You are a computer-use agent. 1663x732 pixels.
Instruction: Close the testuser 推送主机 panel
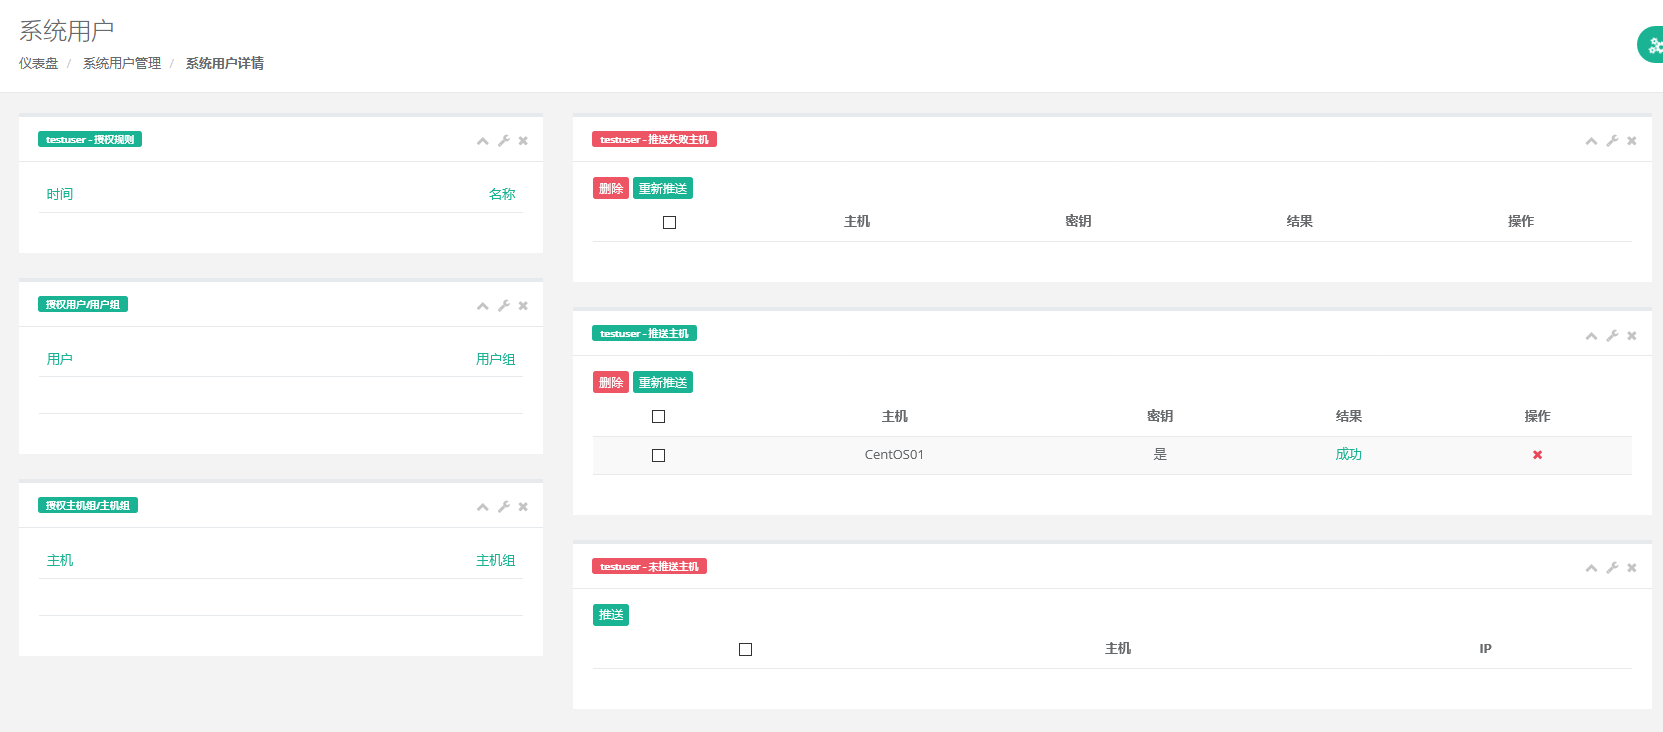click(x=1632, y=336)
